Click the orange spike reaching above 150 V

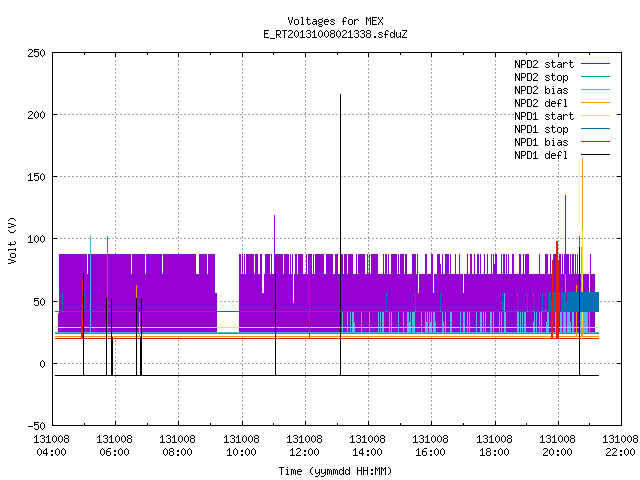(582, 196)
